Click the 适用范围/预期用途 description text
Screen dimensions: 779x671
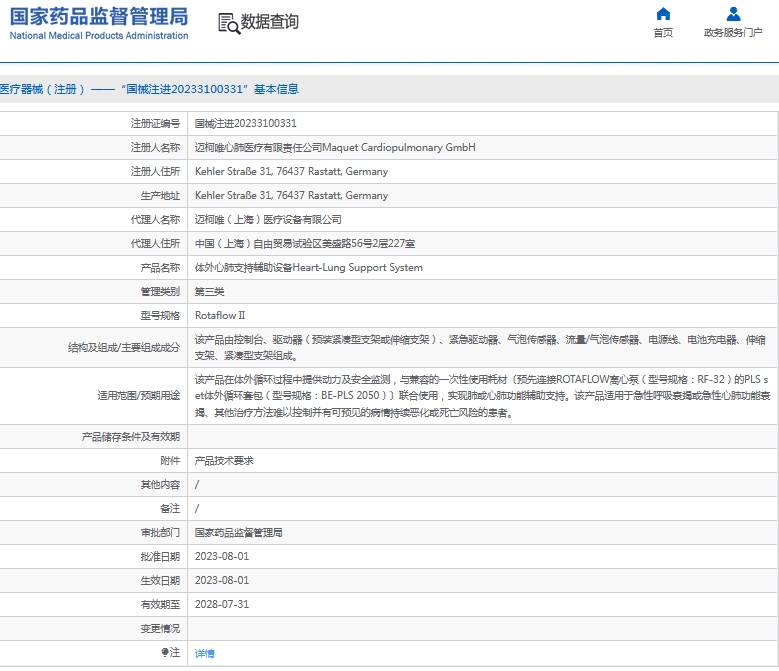[482, 396]
